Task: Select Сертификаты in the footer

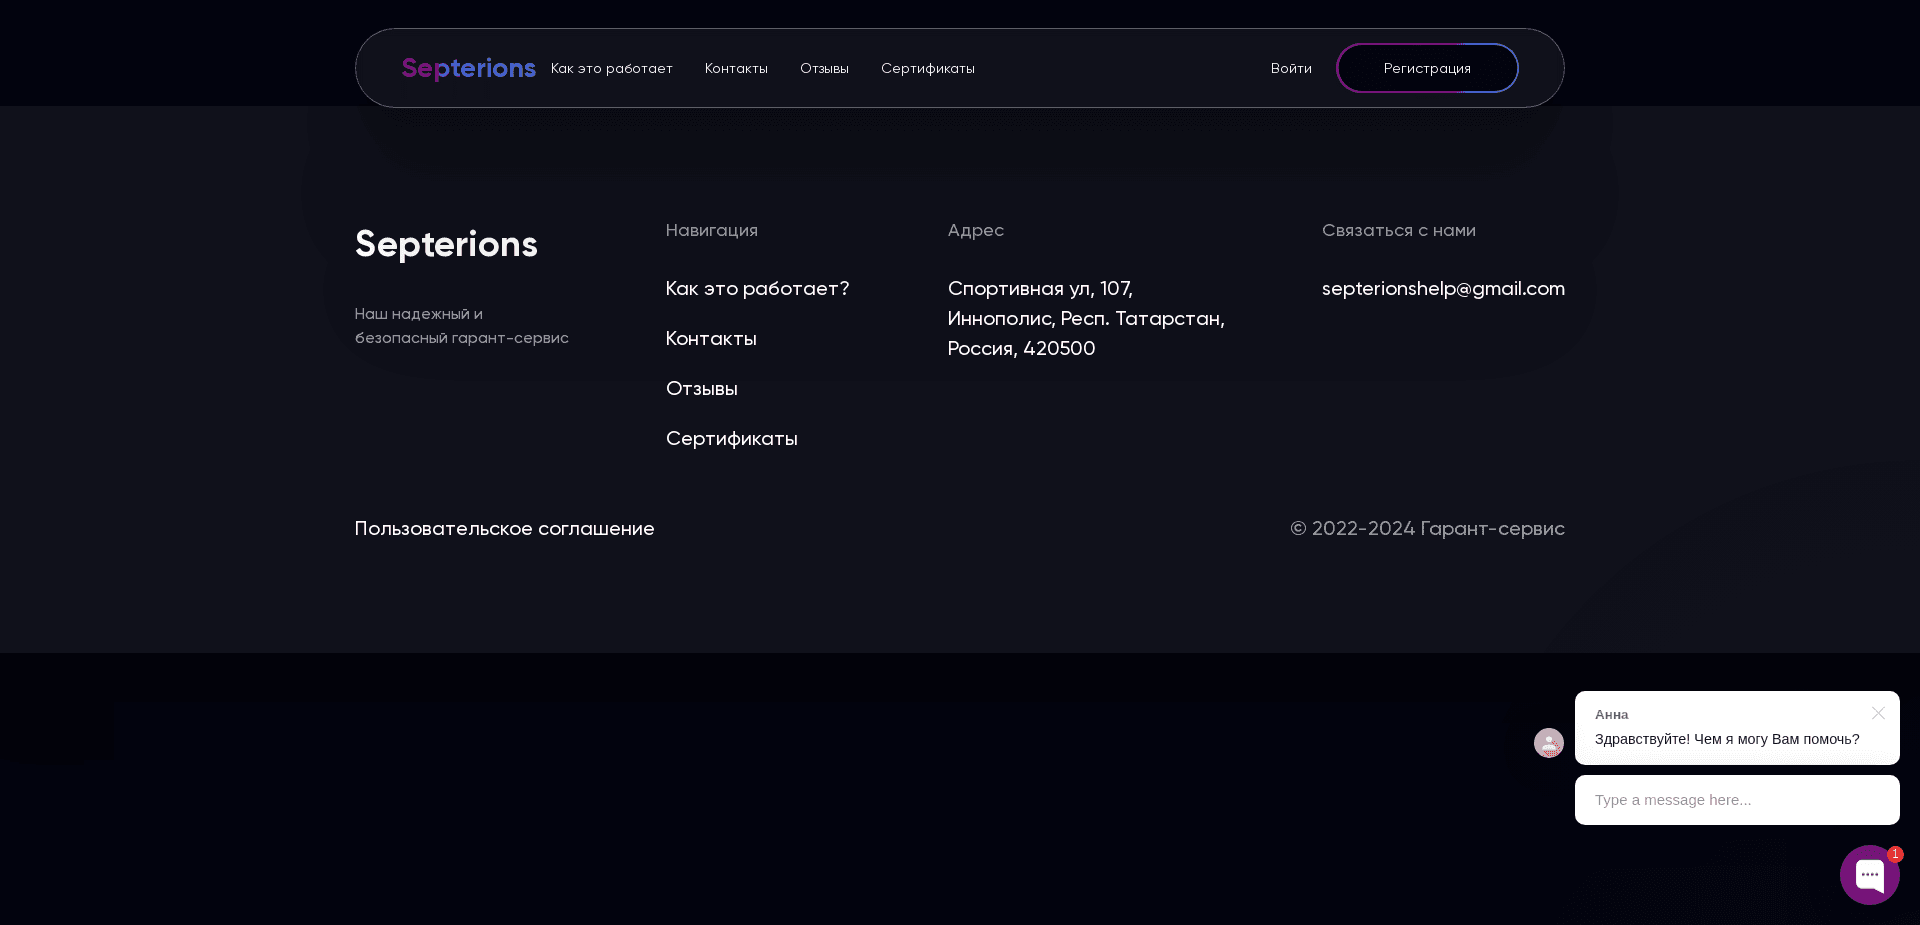Action: pos(731,438)
